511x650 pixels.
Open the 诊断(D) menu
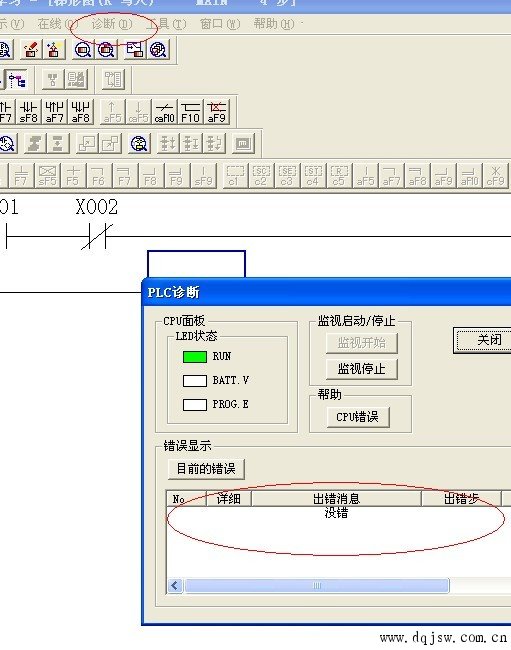point(111,24)
